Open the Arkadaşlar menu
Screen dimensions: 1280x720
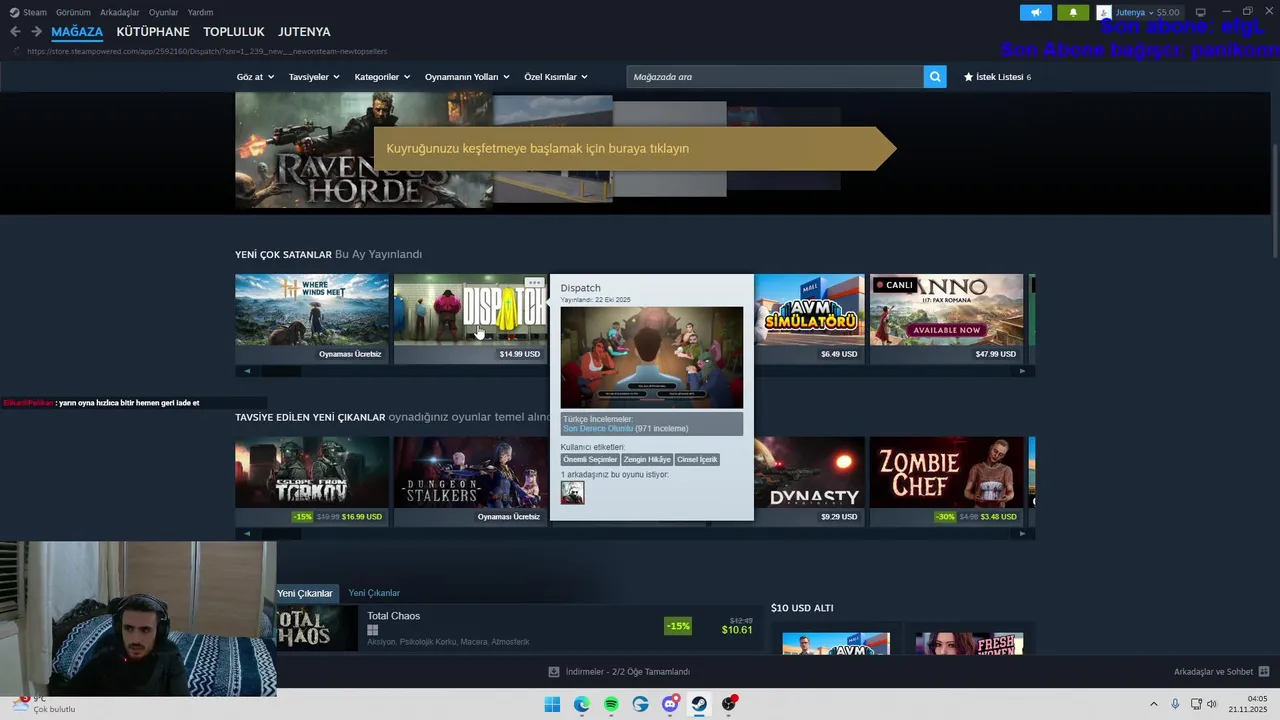pos(120,12)
